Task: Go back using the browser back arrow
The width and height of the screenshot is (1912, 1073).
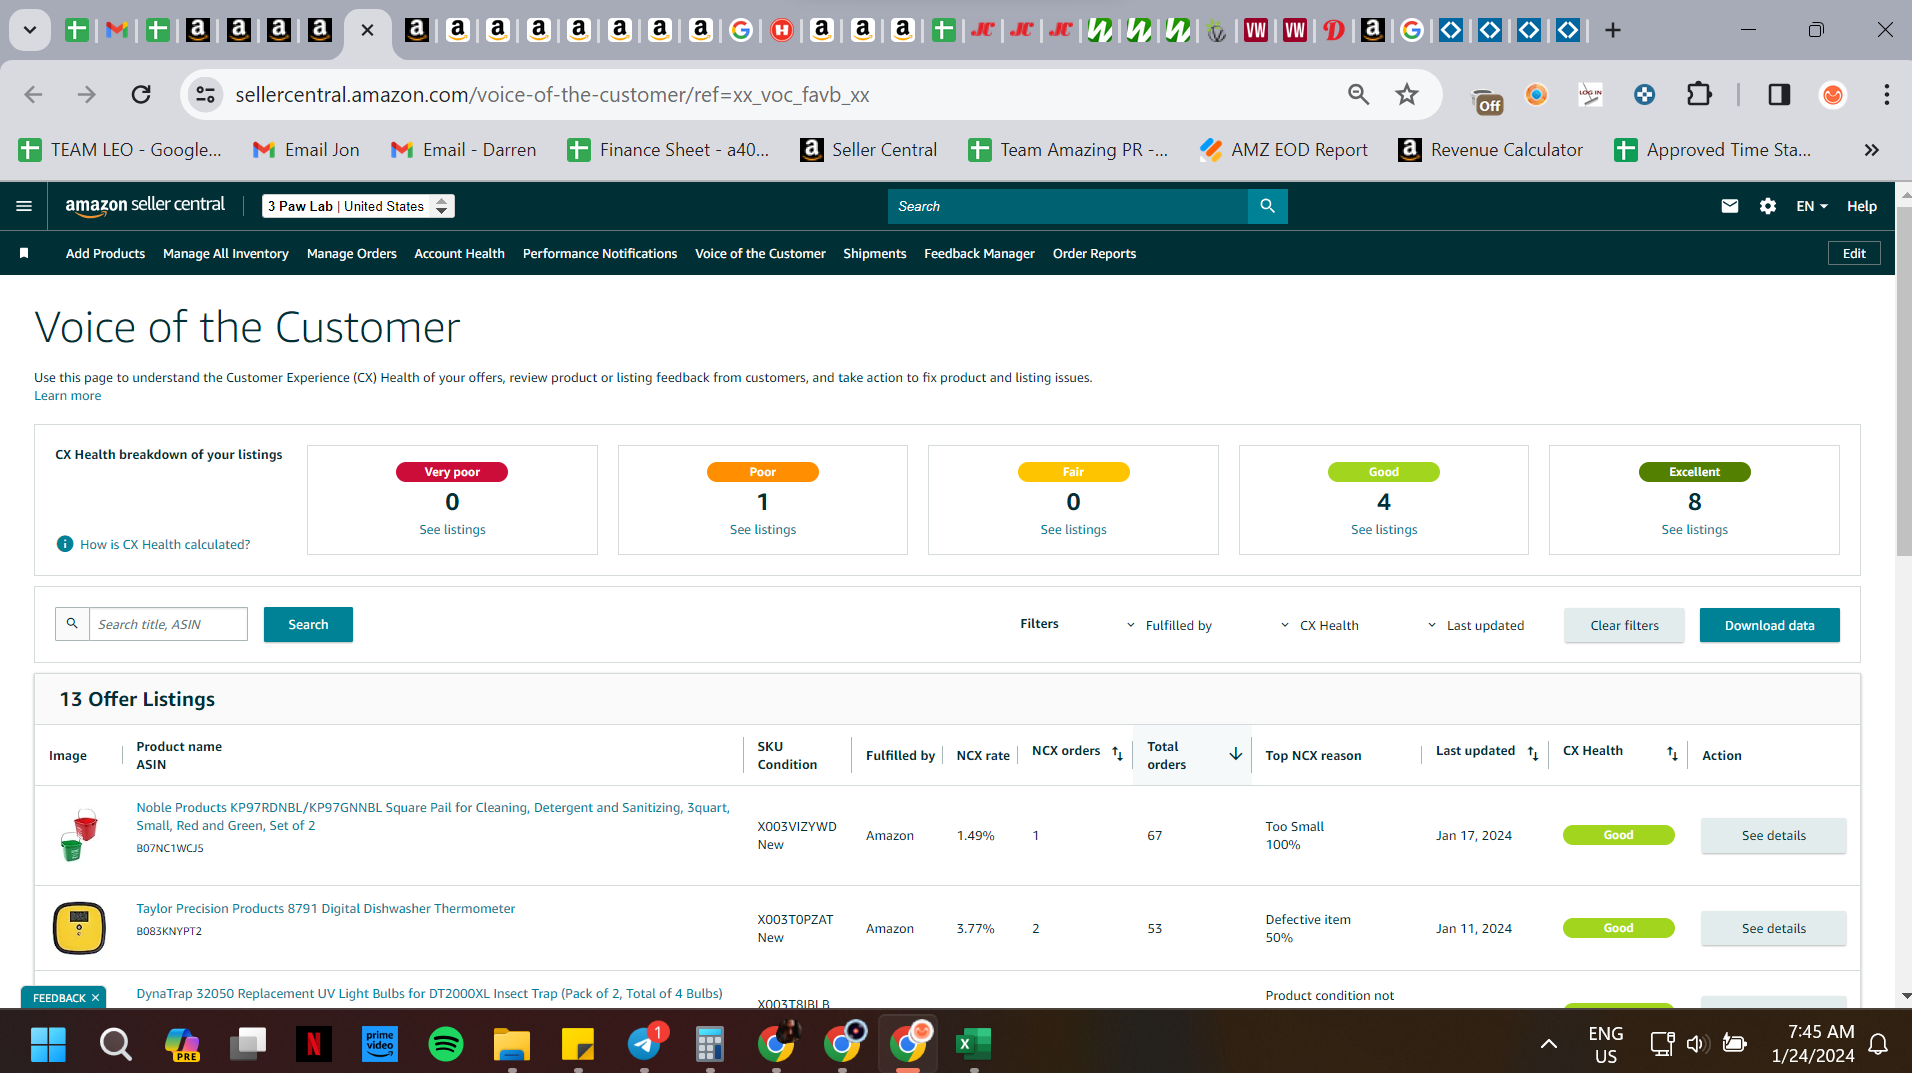Action: coord(33,95)
